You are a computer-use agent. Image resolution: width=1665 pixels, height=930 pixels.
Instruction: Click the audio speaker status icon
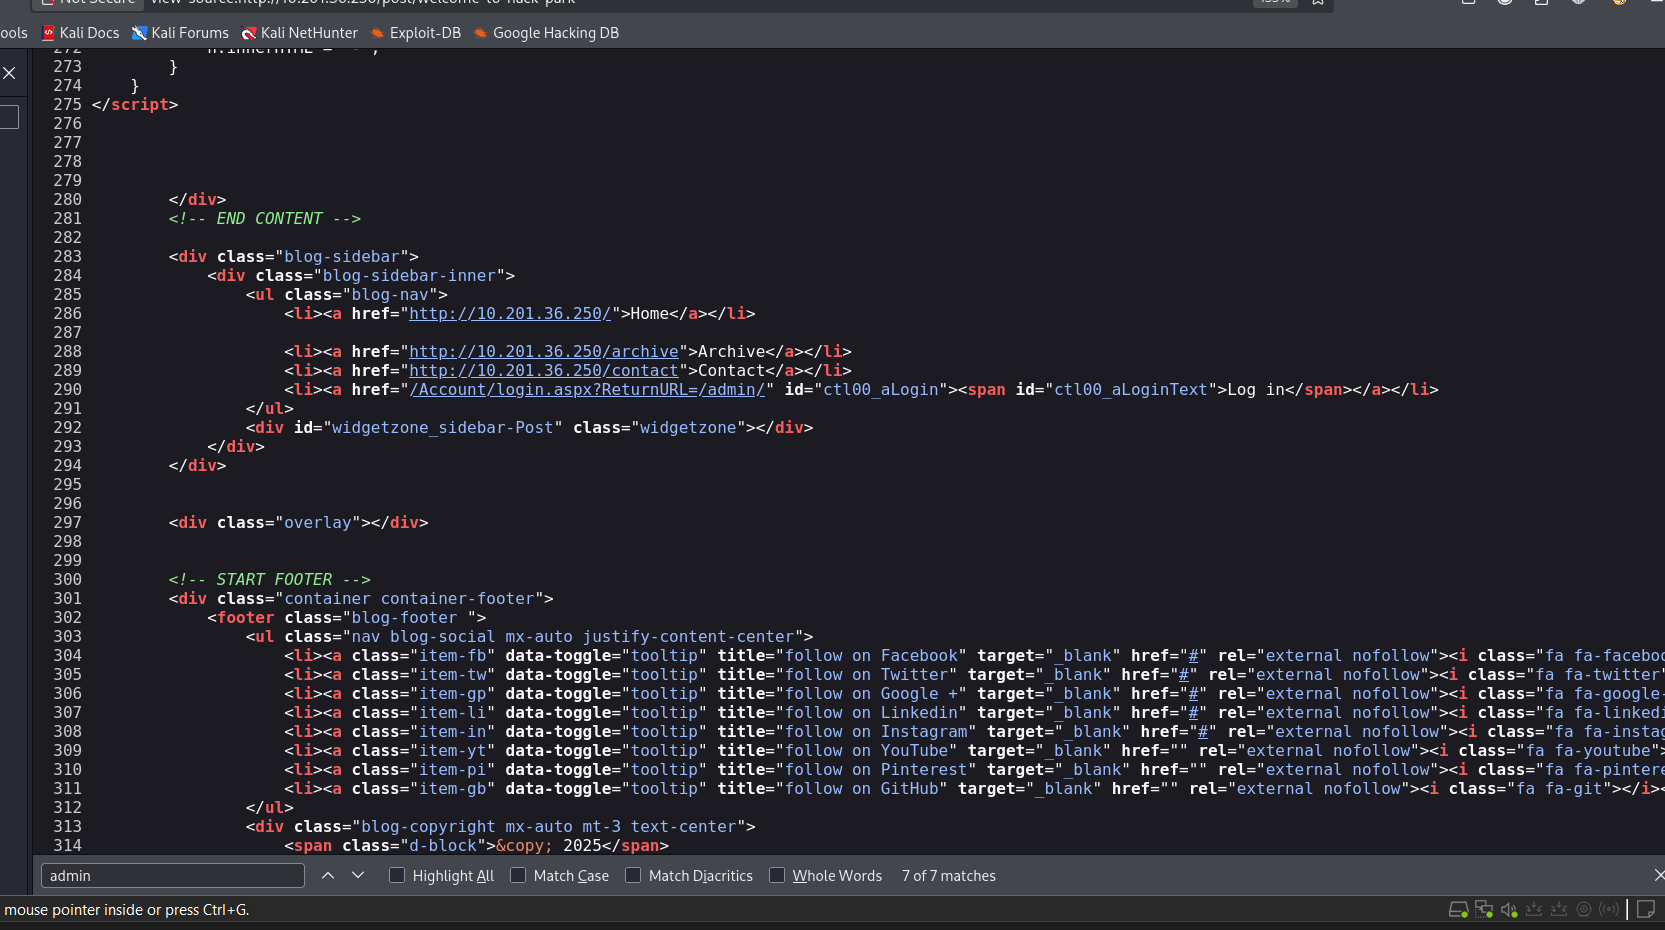(x=1509, y=909)
